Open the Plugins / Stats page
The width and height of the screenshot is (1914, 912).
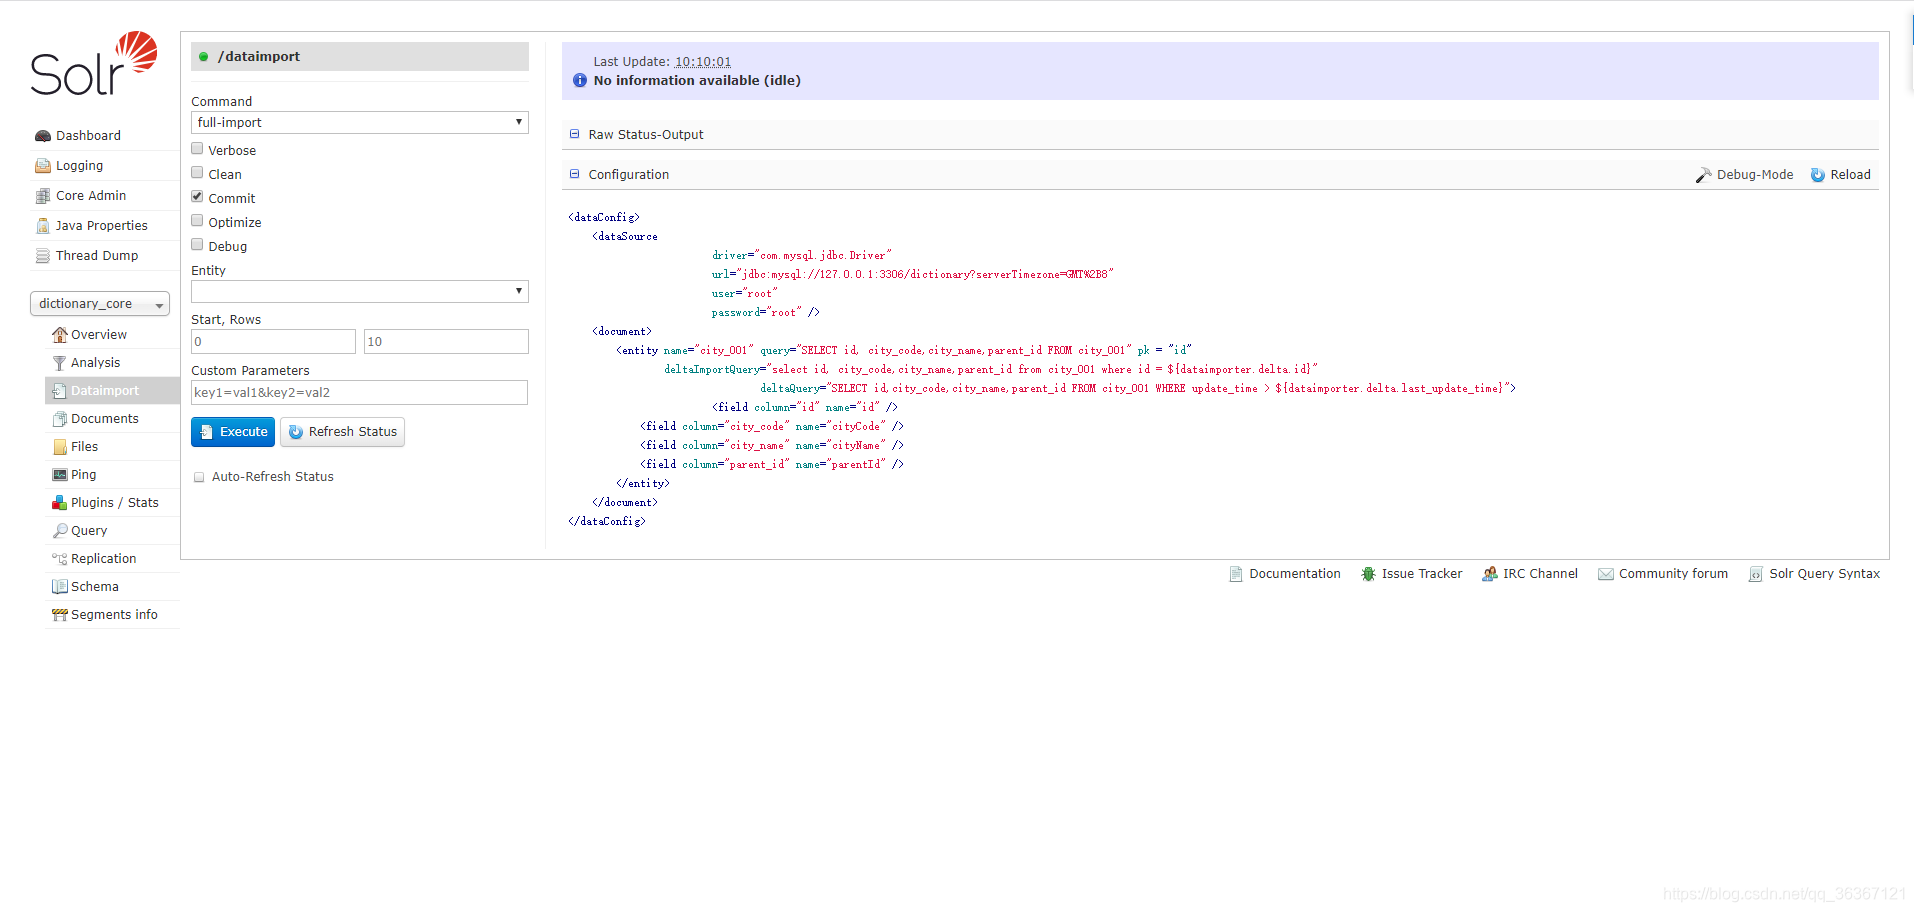click(x=115, y=503)
